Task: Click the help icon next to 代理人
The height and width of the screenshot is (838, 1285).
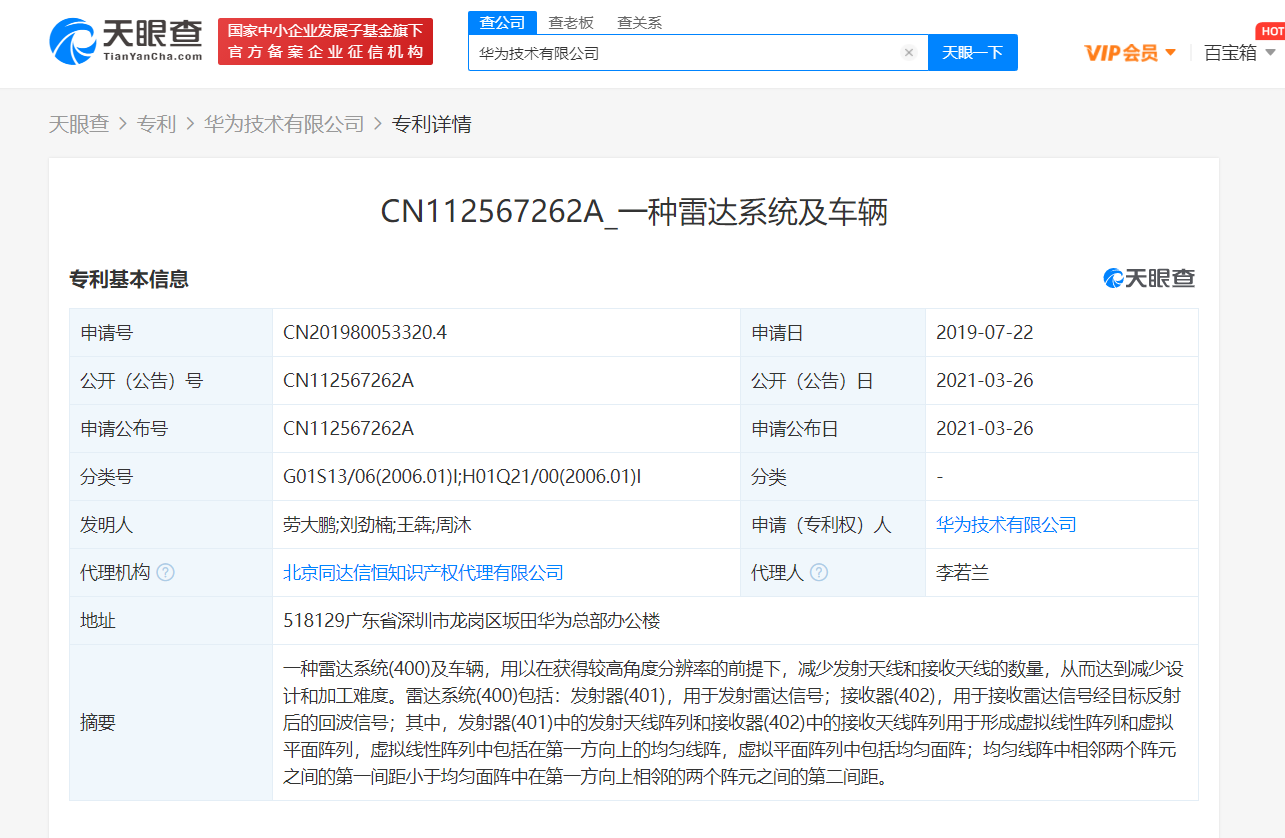Action: pyautogui.click(x=820, y=572)
